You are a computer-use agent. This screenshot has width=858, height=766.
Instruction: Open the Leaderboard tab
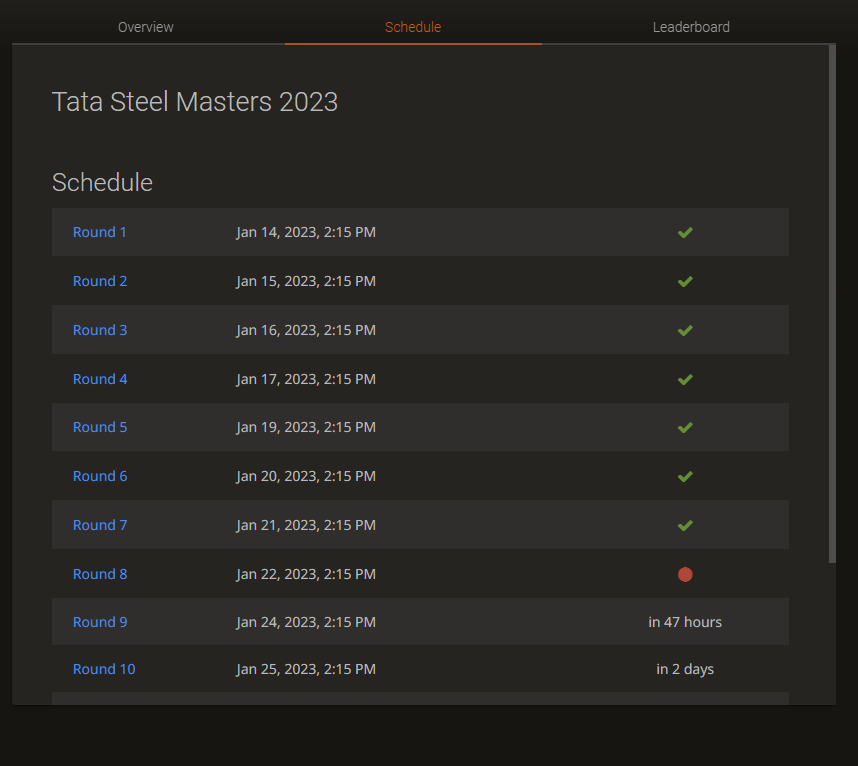coord(691,27)
